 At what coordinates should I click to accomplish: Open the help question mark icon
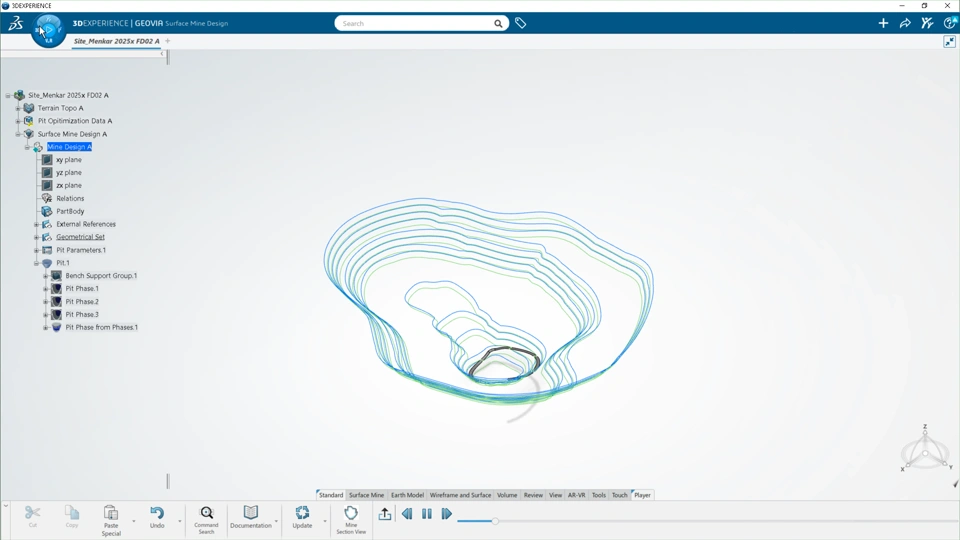coord(950,23)
